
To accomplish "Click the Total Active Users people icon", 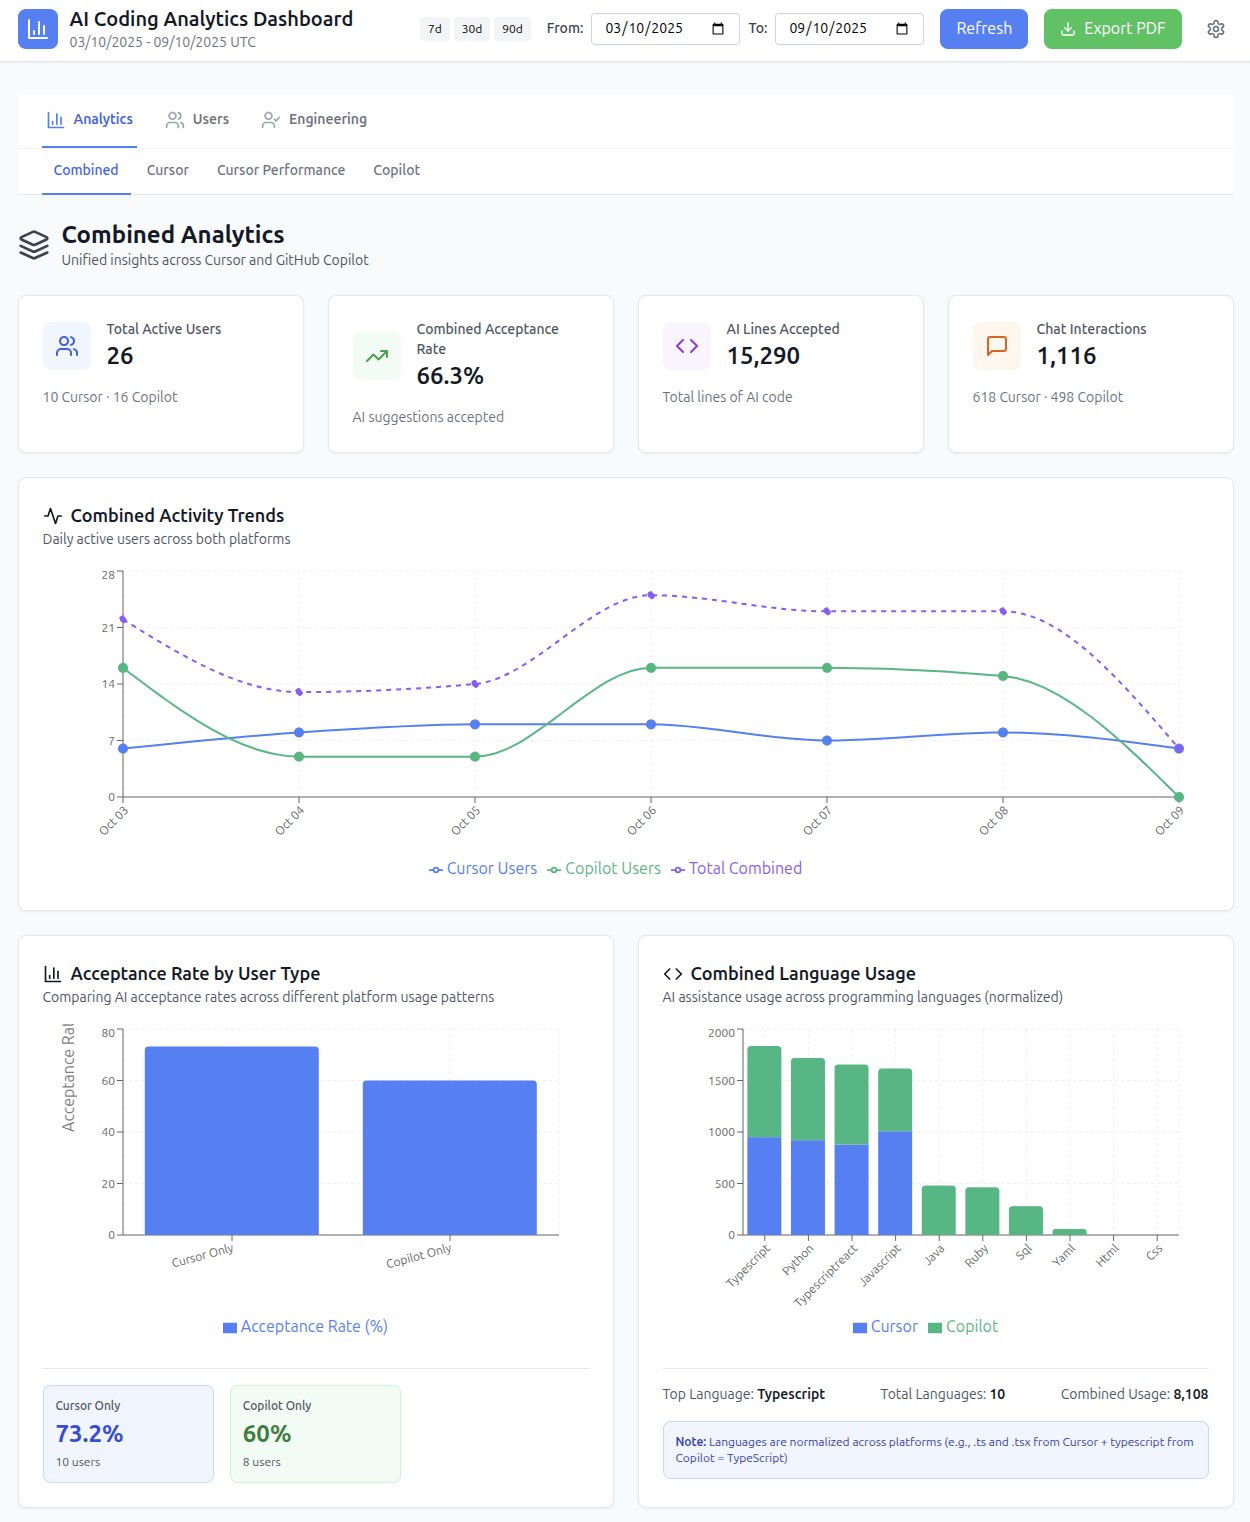I will point(67,346).
